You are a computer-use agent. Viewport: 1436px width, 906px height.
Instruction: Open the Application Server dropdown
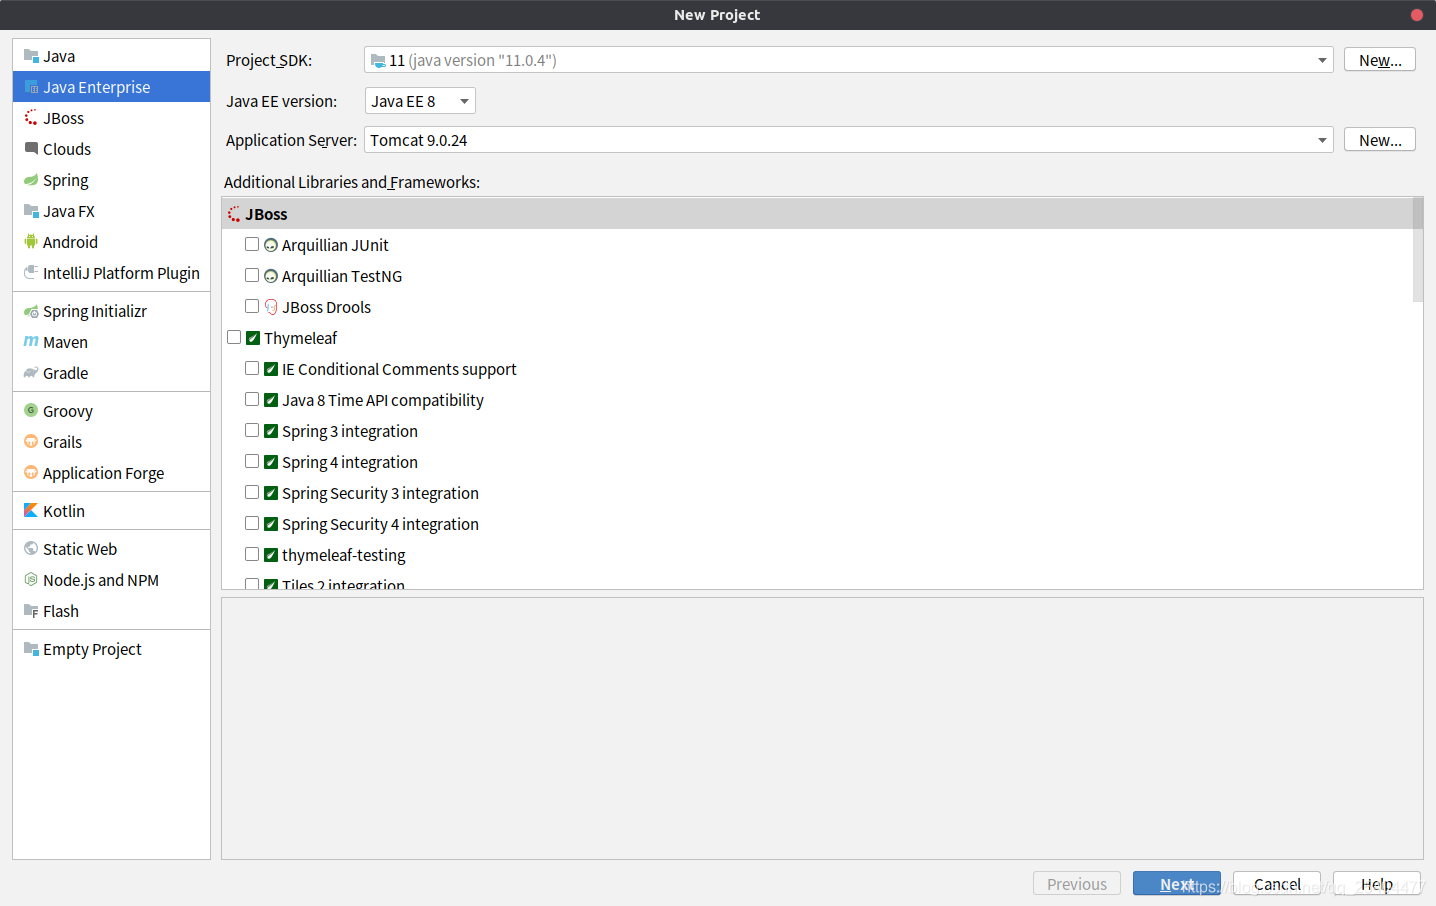click(848, 140)
